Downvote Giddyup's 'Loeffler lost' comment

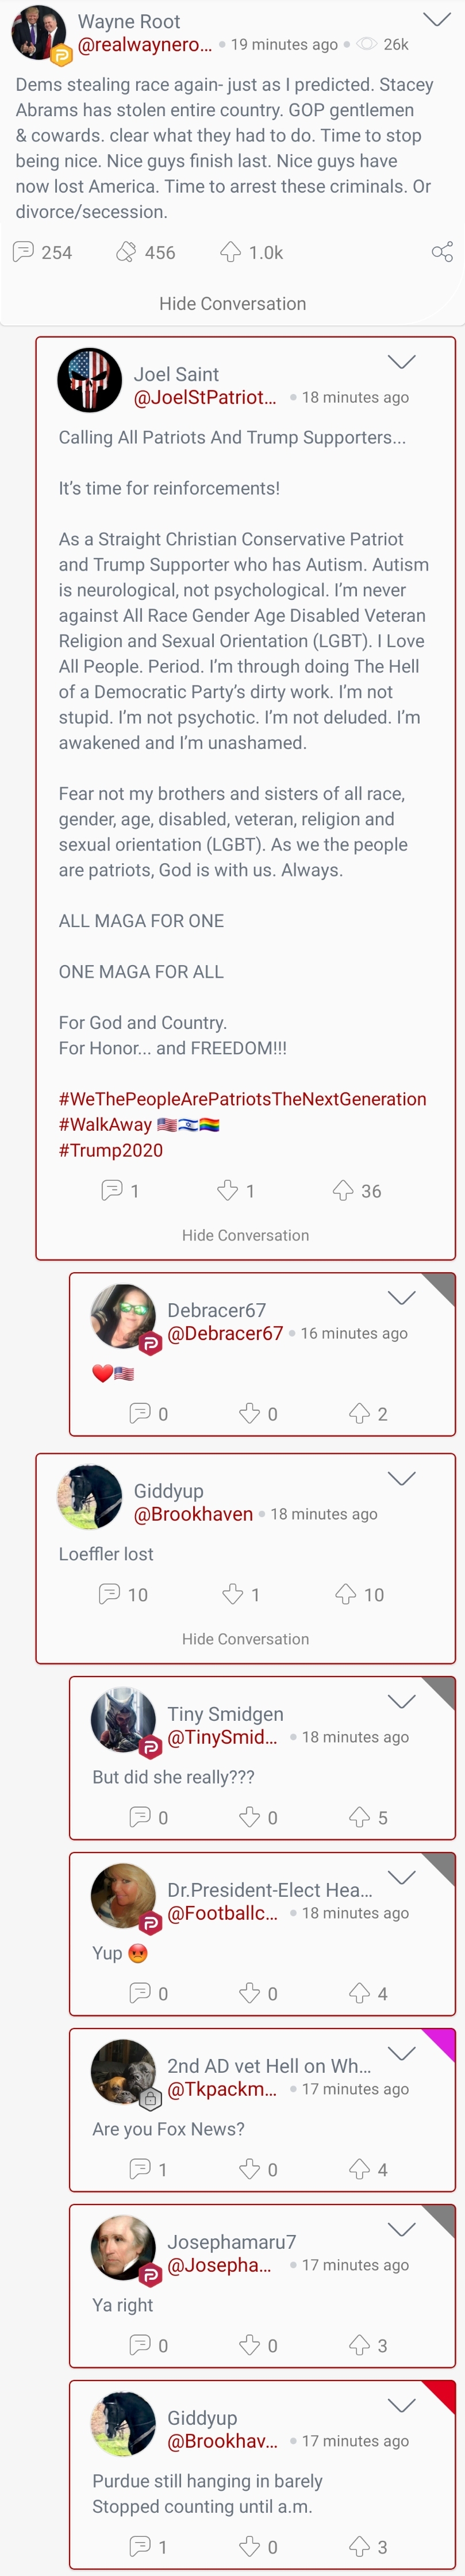(233, 1594)
